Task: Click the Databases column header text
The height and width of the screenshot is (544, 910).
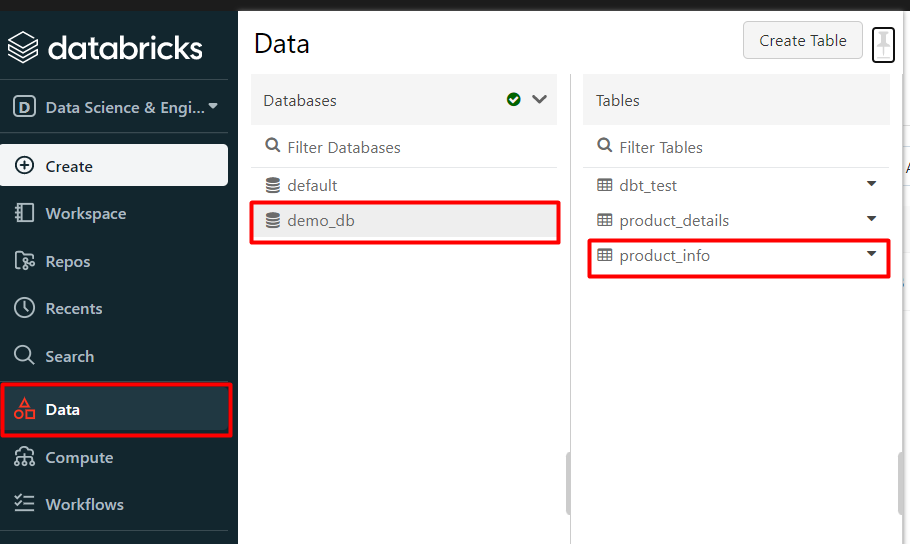Action: coord(299,100)
